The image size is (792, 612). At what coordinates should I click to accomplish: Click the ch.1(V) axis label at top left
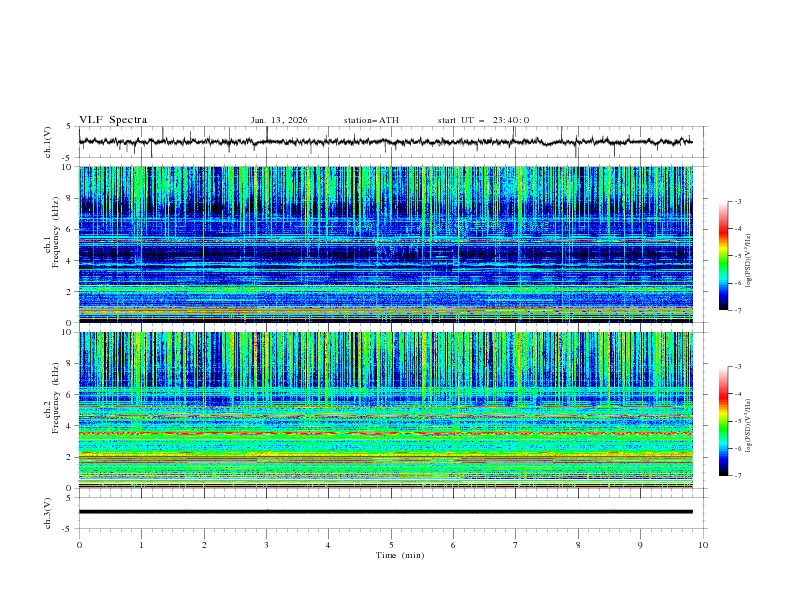click(x=48, y=142)
